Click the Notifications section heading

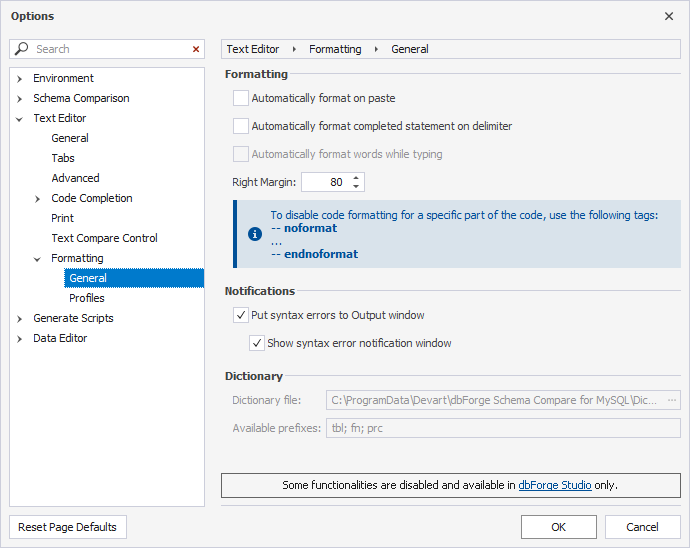pyautogui.click(x=260, y=291)
